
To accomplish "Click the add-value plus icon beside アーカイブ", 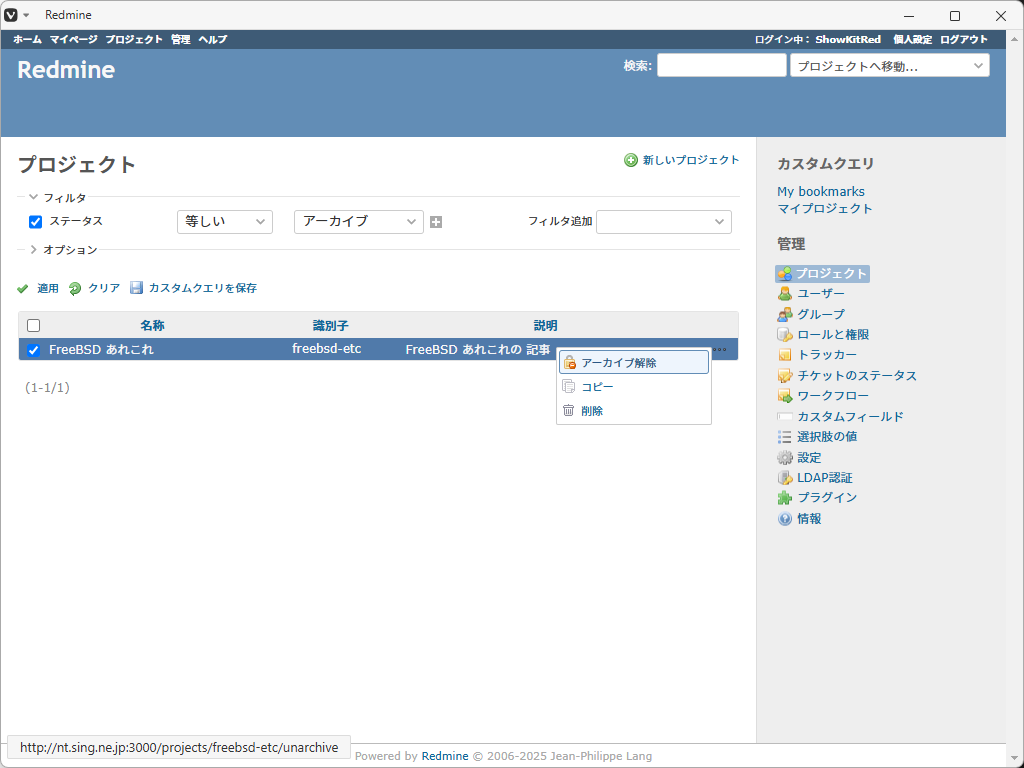I will [436, 222].
